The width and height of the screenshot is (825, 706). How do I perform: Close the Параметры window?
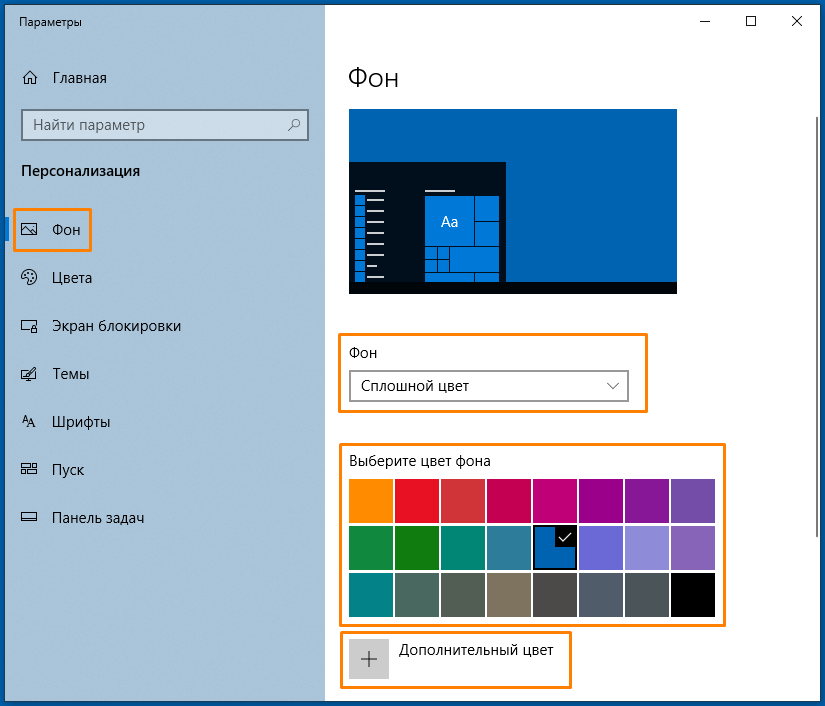pos(797,21)
